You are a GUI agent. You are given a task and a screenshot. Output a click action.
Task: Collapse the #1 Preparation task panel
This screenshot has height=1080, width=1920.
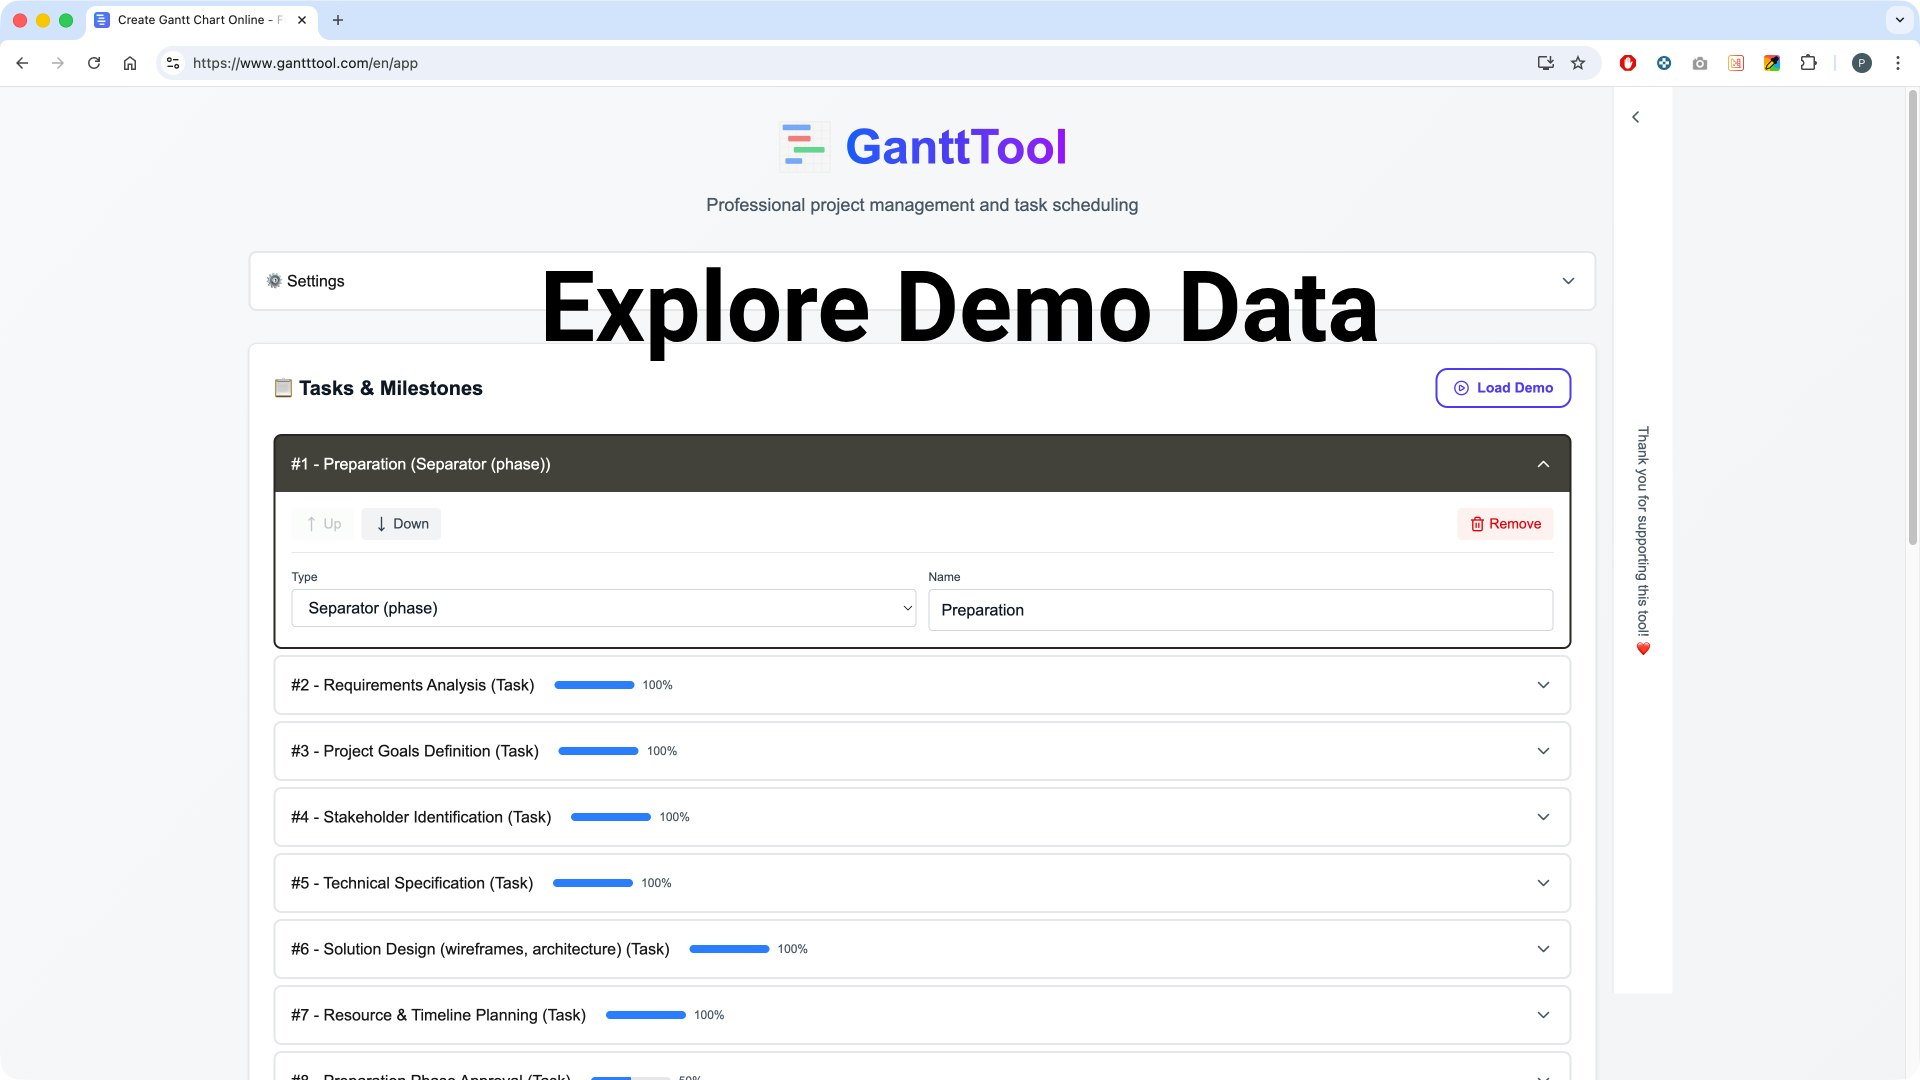1542,464
